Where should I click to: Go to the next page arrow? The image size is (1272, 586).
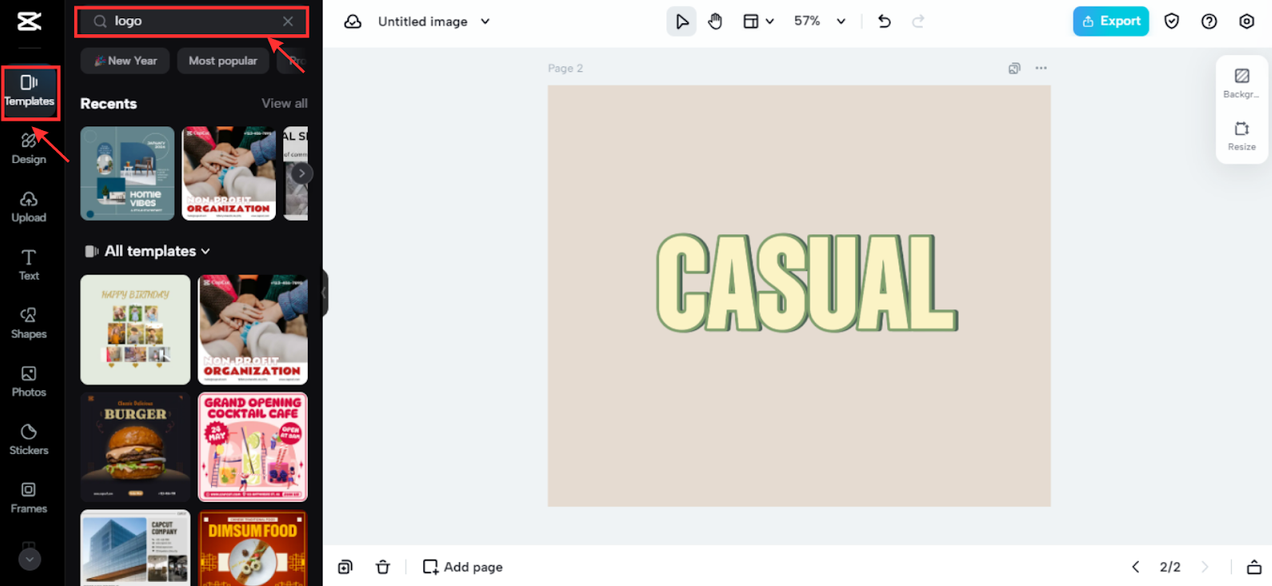tap(1204, 567)
